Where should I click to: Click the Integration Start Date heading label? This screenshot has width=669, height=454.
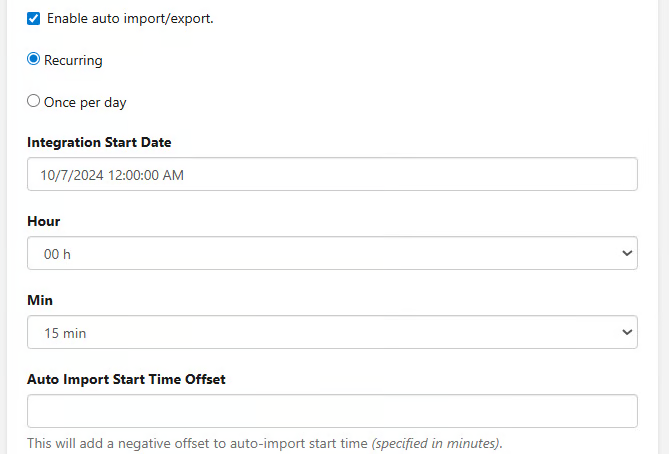tap(106, 142)
